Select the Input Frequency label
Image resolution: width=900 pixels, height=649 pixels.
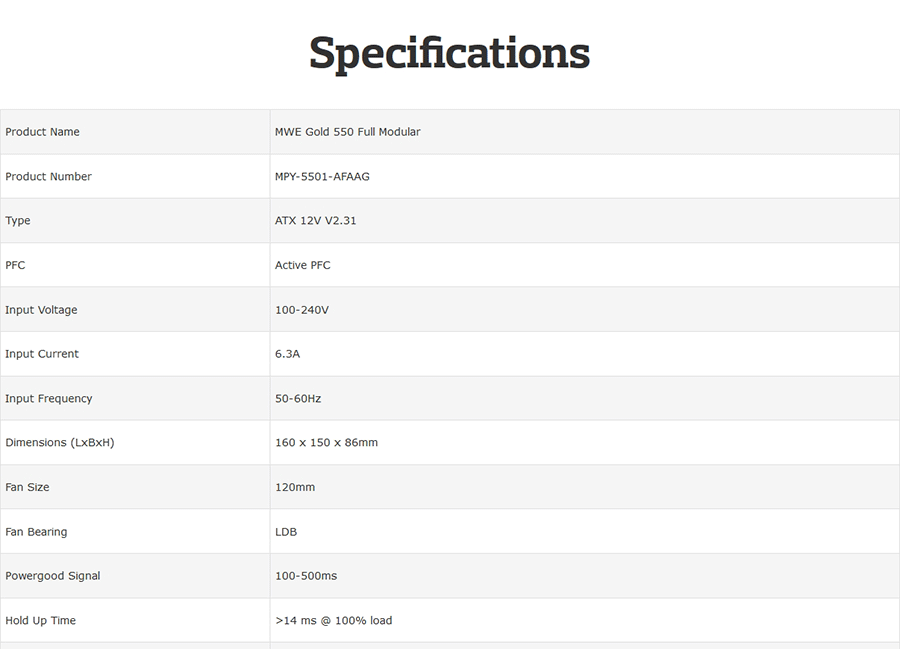(49, 399)
